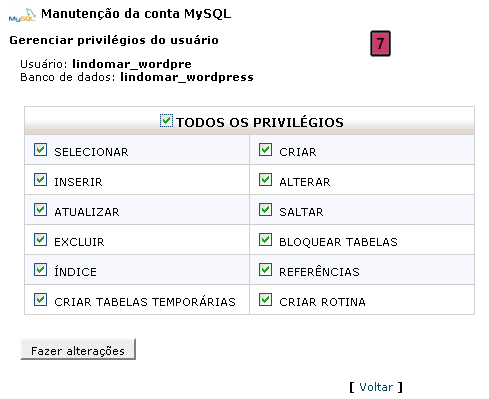Uncheck the SELECIONAR privilege

40,150
